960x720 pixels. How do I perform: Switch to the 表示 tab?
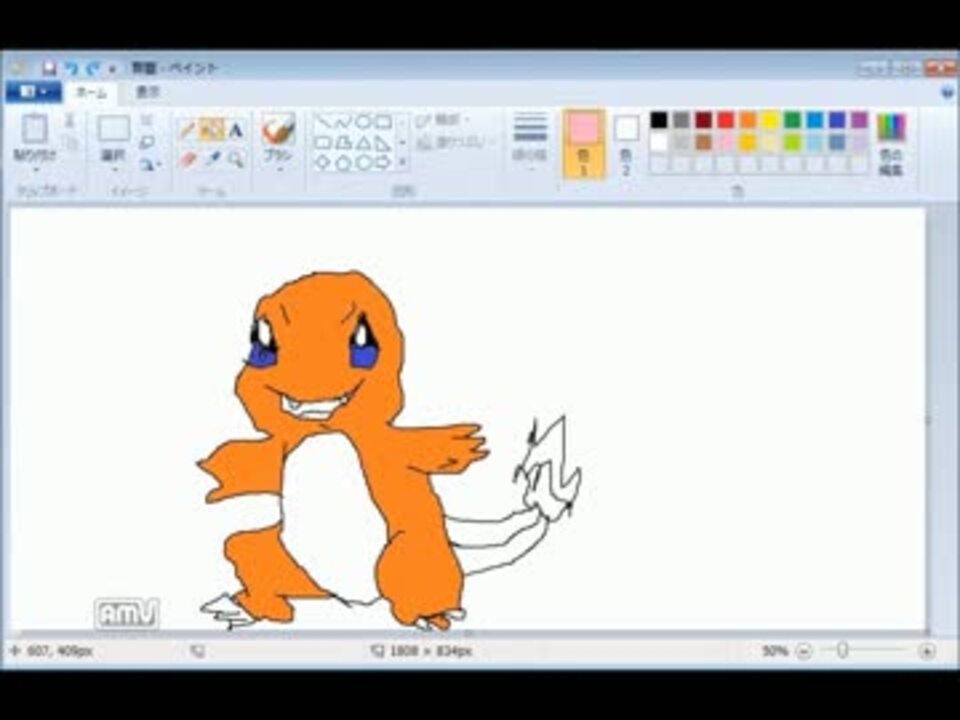tap(148, 92)
